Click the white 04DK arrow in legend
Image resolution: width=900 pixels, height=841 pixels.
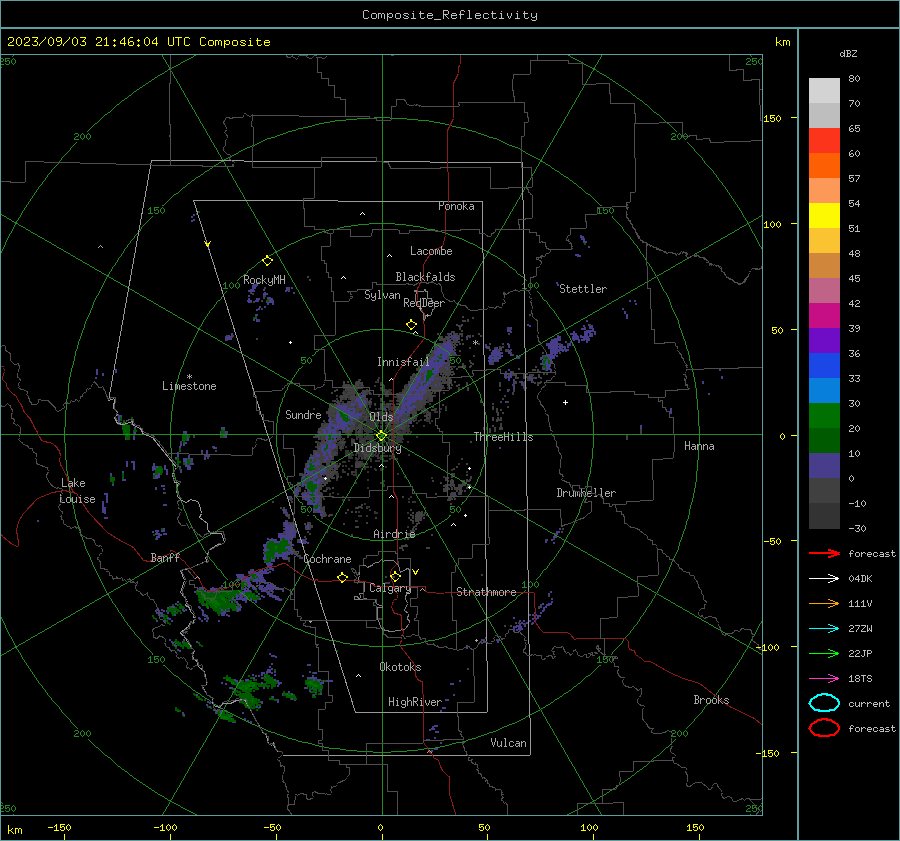[x=824, y=578]
